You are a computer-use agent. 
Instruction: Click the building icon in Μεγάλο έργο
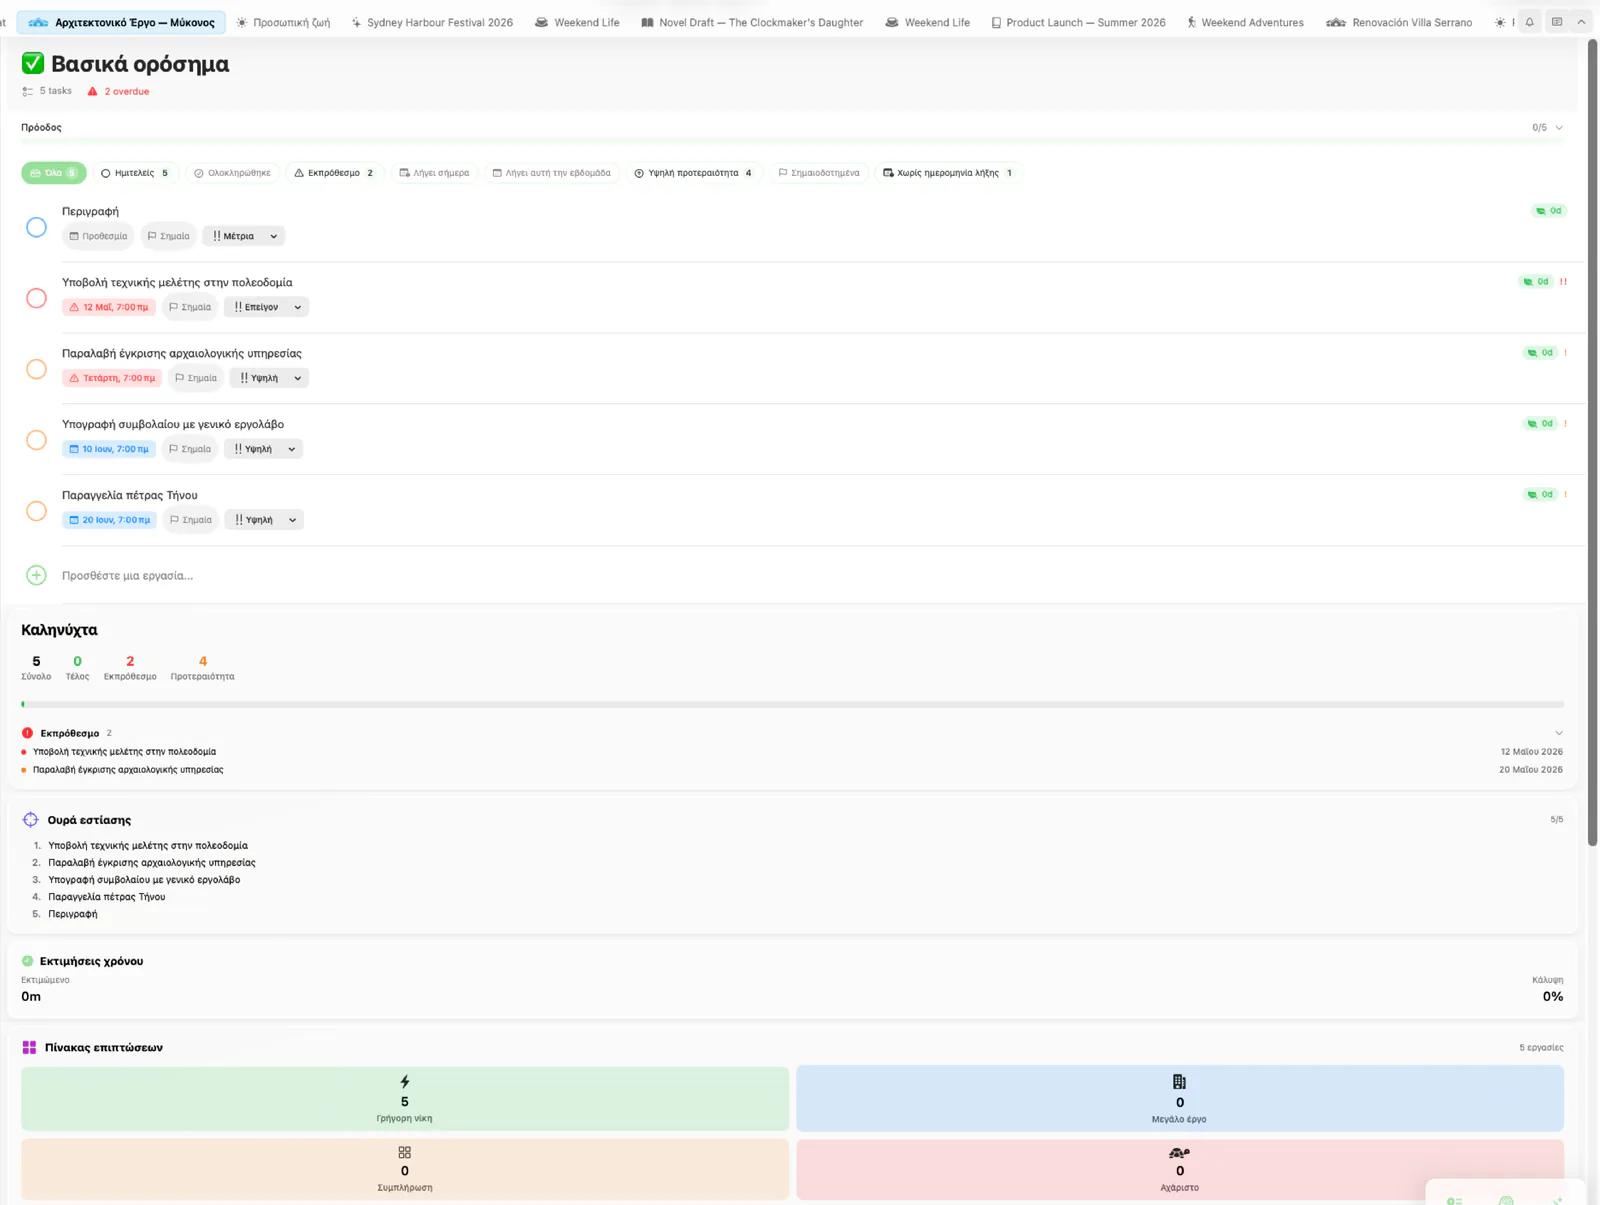point(1180,1082)
